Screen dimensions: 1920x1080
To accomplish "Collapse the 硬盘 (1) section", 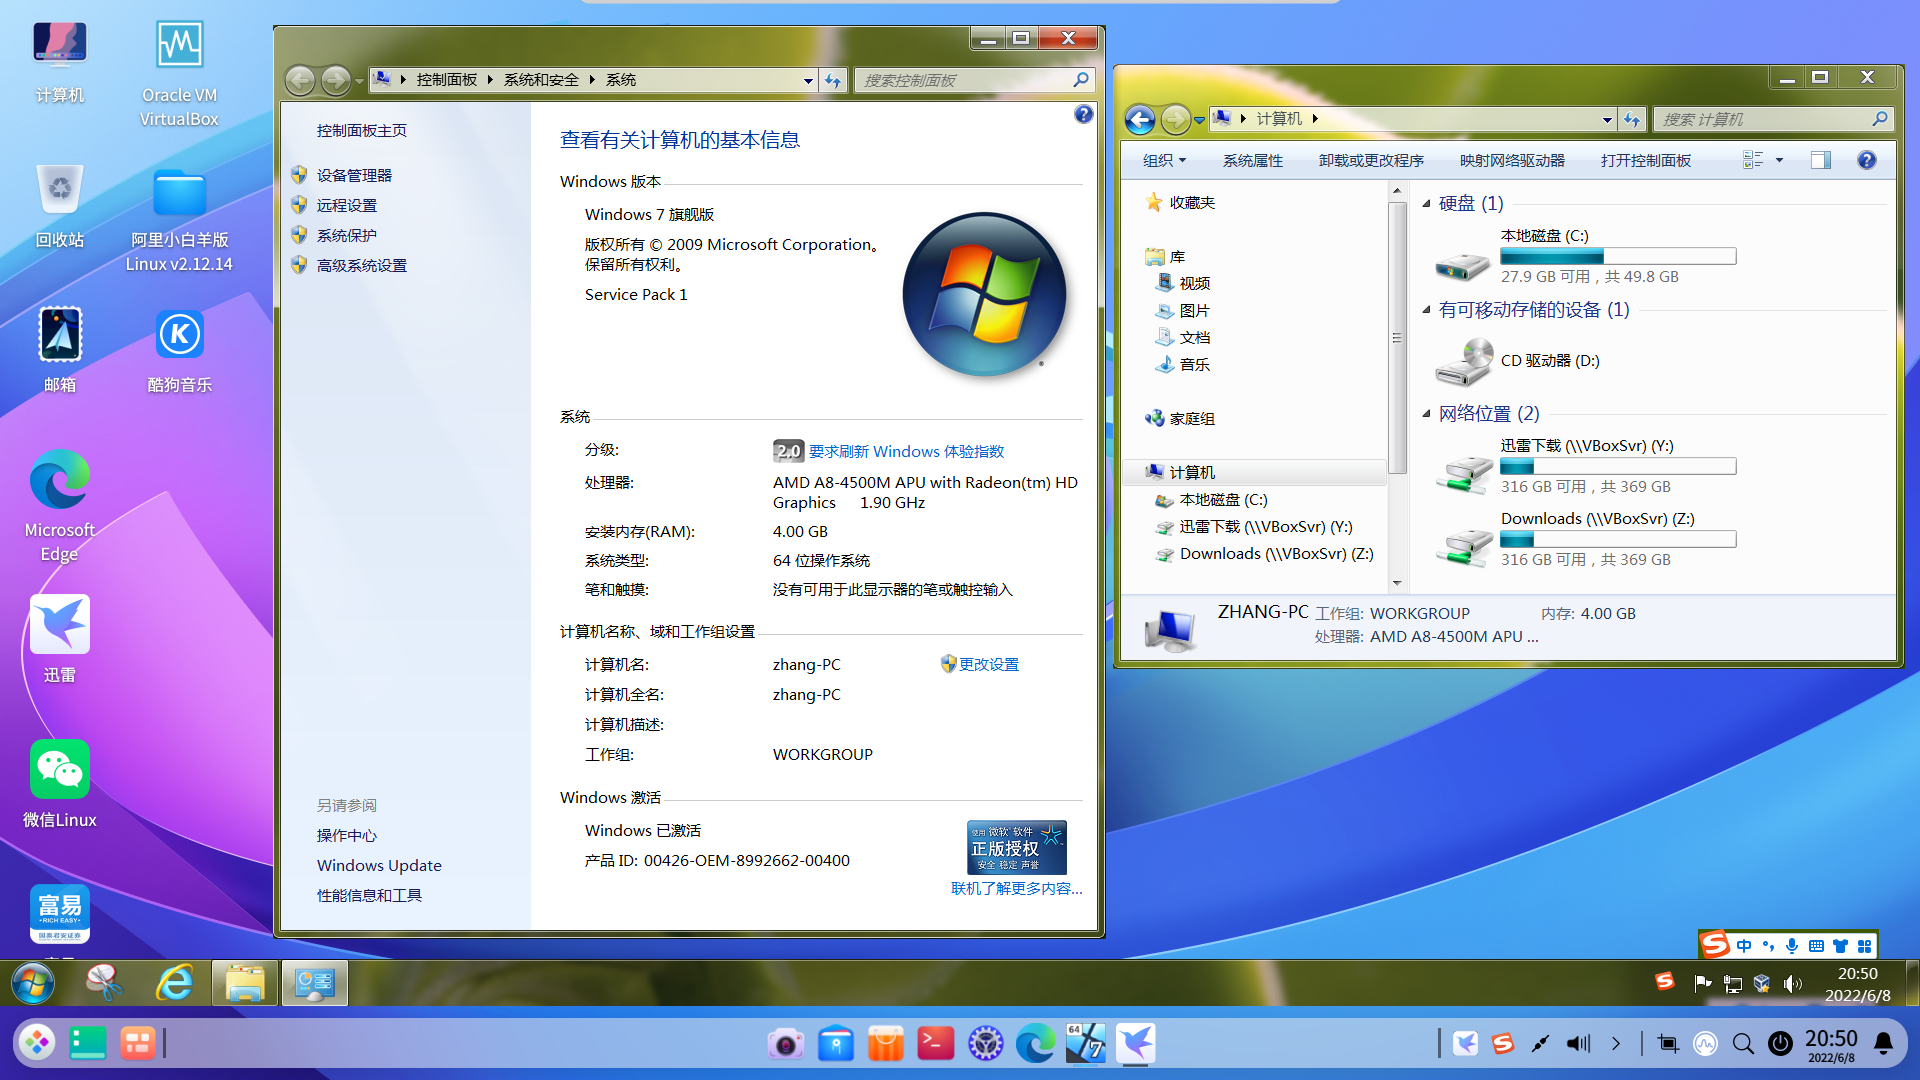I will [x=1427, y=203].
